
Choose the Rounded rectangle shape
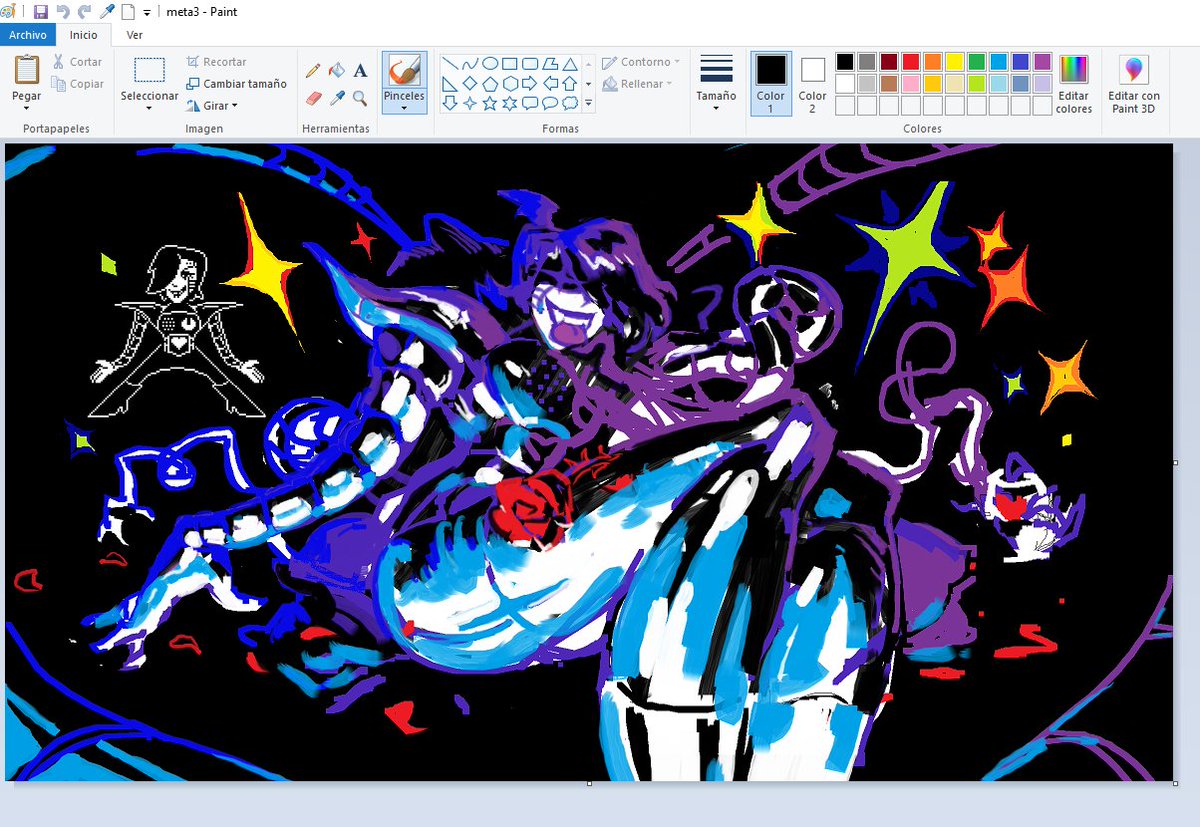point(530,64)
